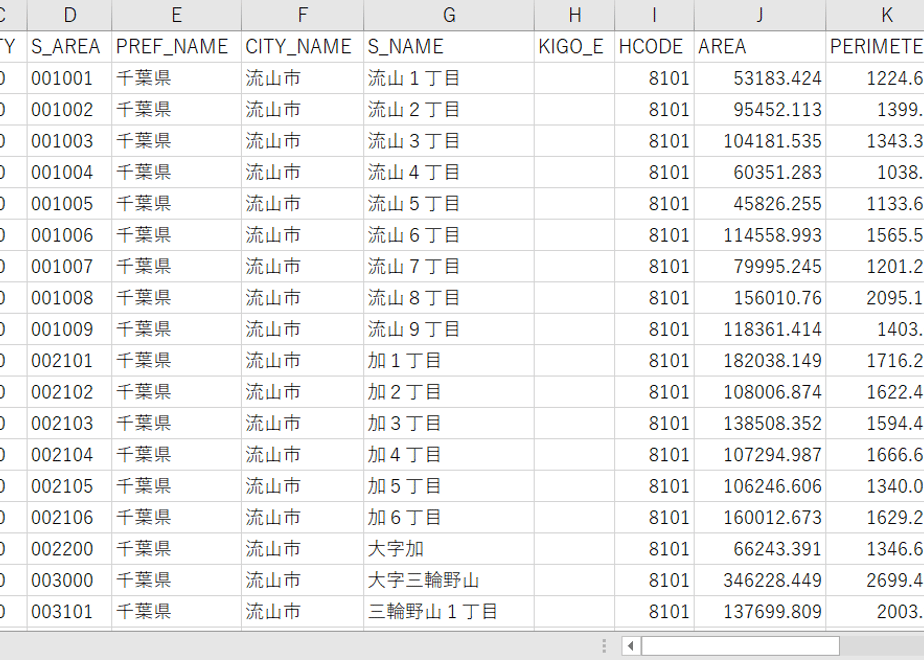Viewport: 924px width, 660px height.
Task: Click the sheet tab split handle dots
Action: pyautogui.click(x=604, y=646)
